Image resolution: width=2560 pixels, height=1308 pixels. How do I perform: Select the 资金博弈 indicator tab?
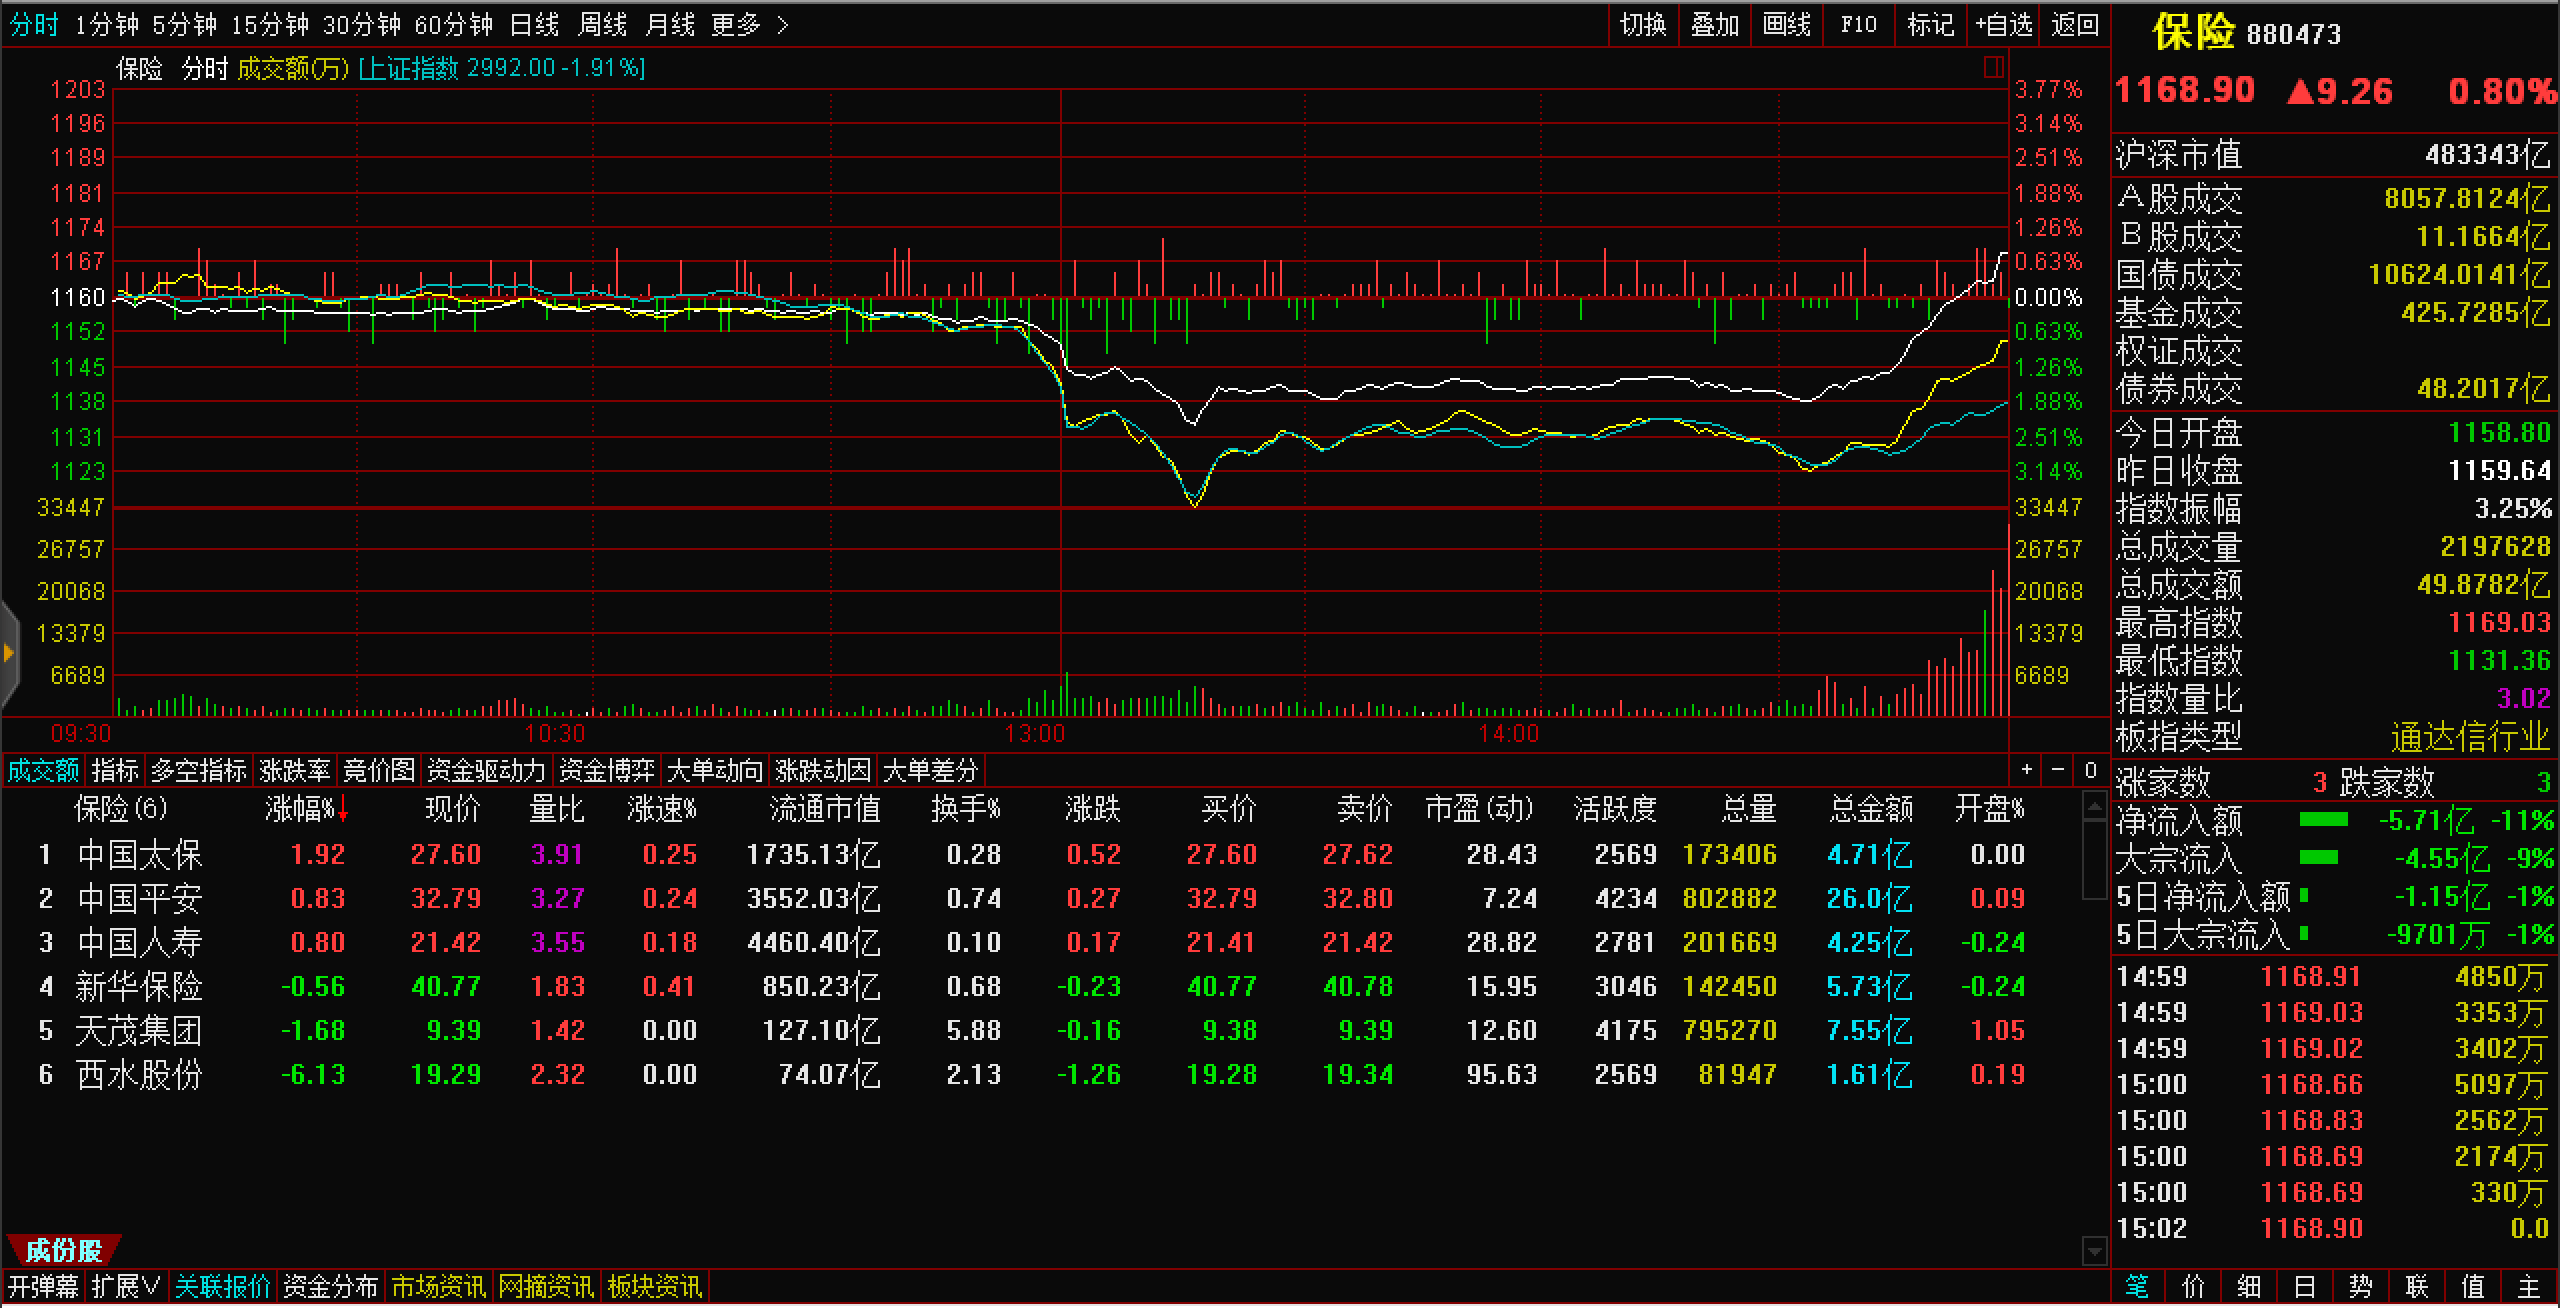tap(606, 770)
